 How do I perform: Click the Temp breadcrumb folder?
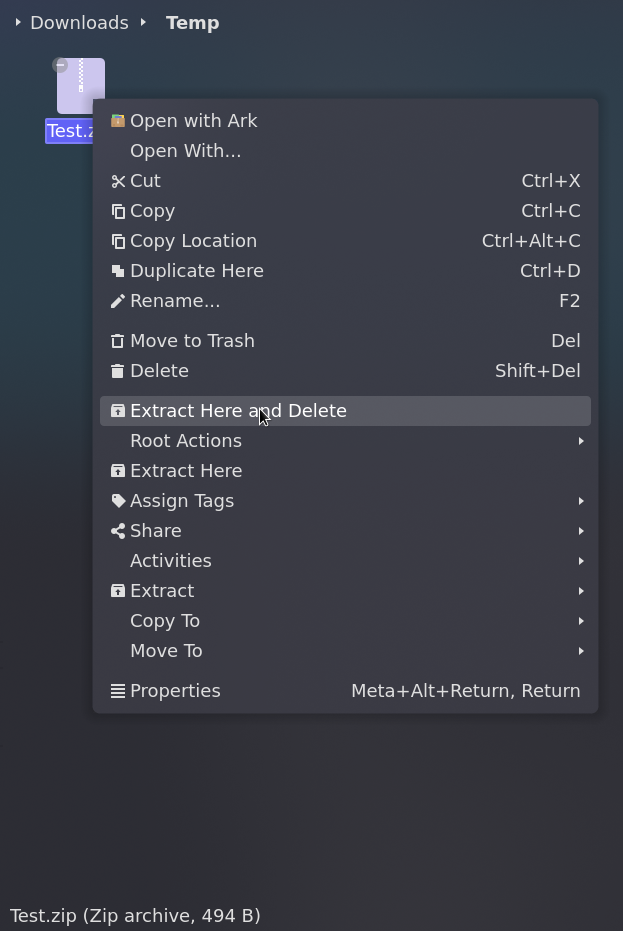pyautogui.click(x=192, y=23)
